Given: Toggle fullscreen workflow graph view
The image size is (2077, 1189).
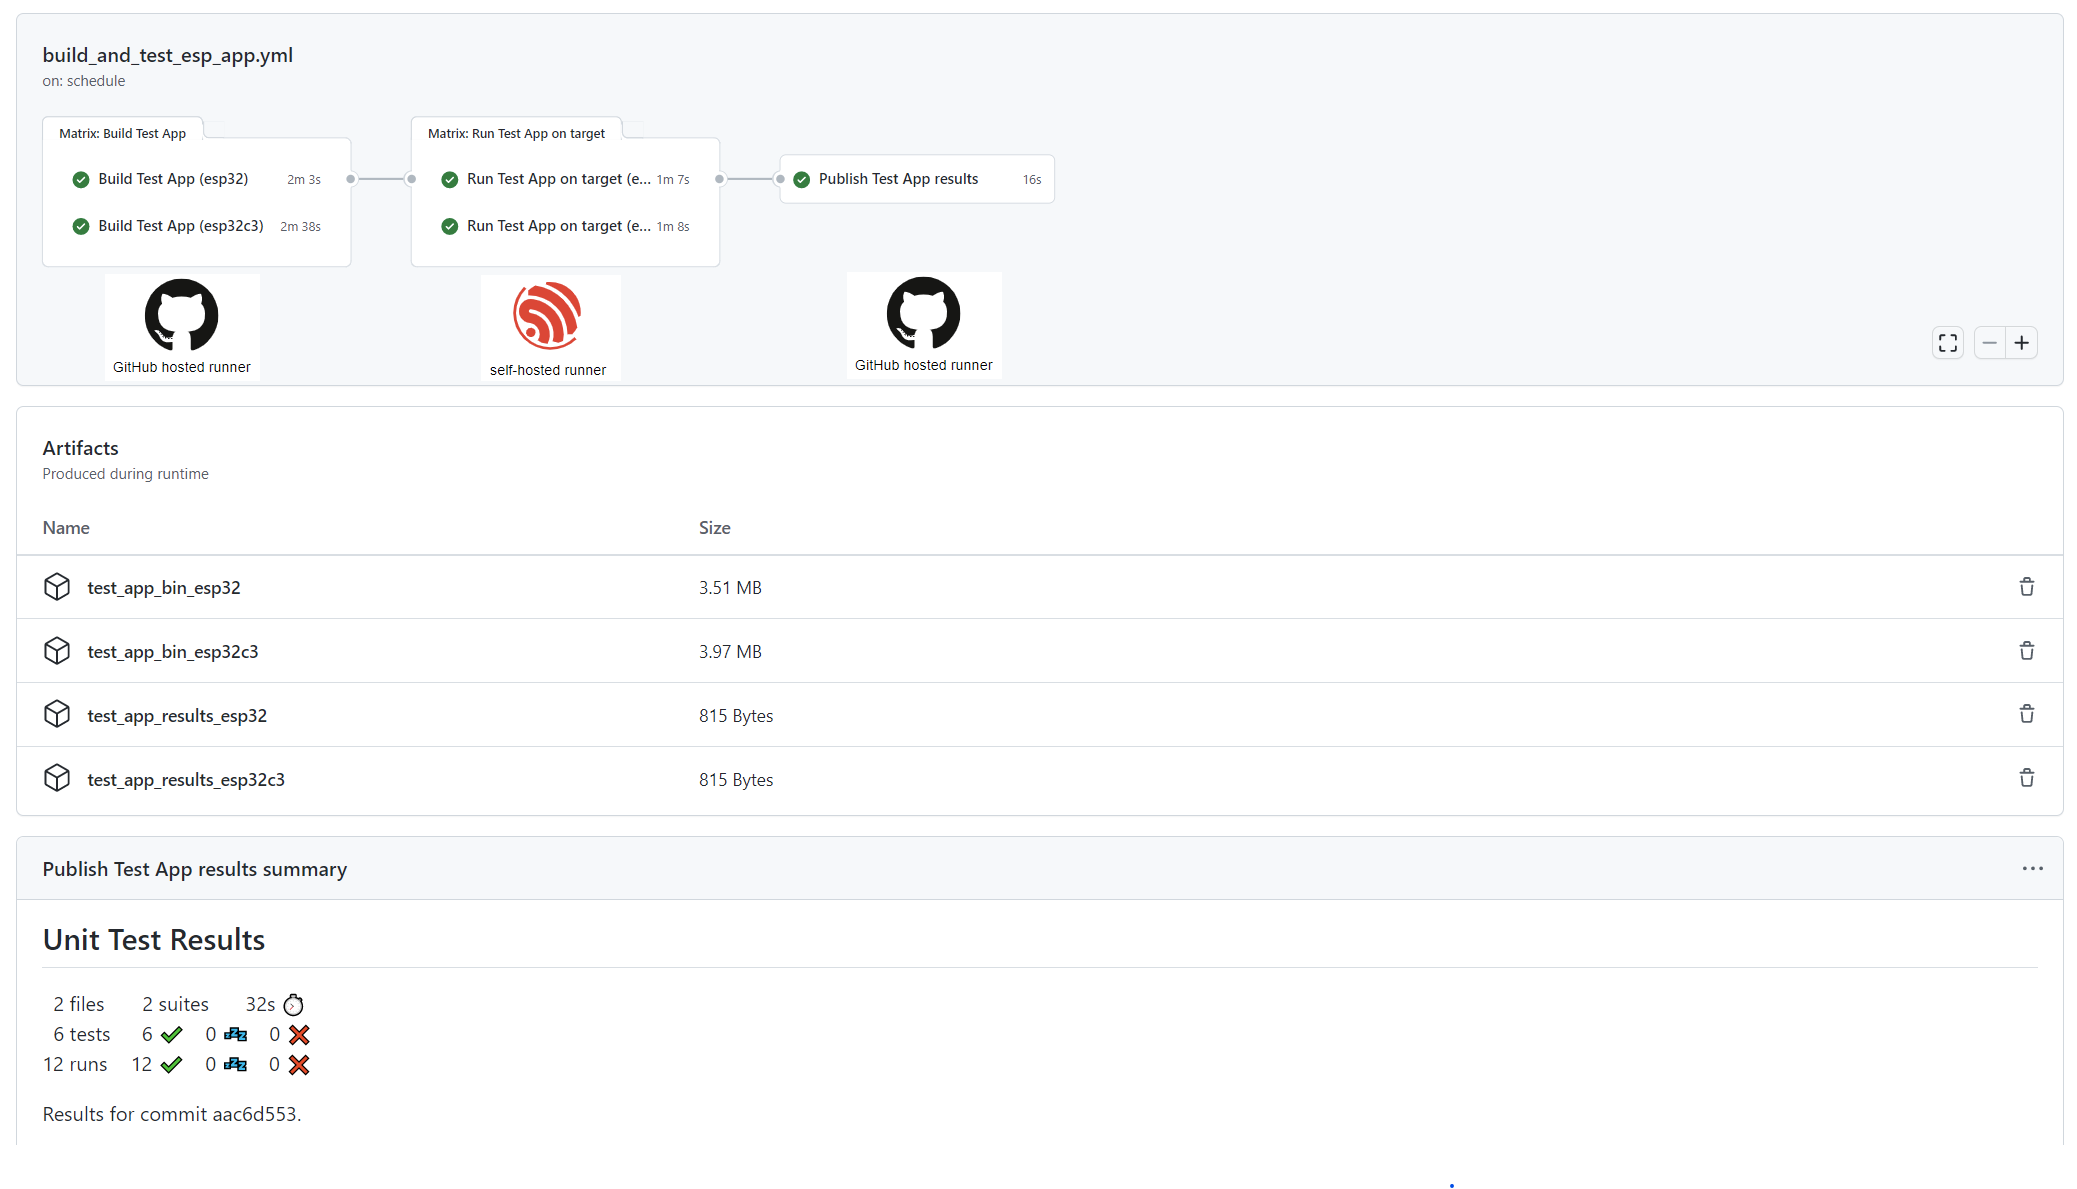Looking at the screenshot, I should click(1947, 343).
